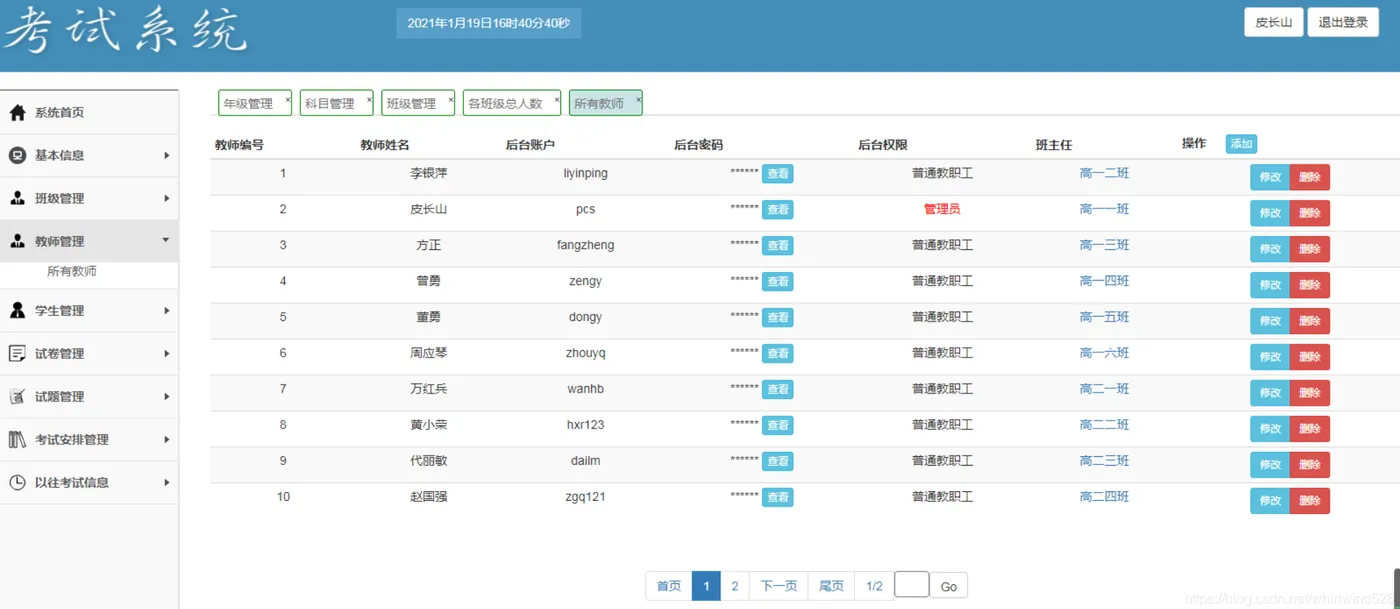Click the 考试安排管理 books icon
Image resolution: width=1400 pixels, height=609 pixels.
coord(17,439)
